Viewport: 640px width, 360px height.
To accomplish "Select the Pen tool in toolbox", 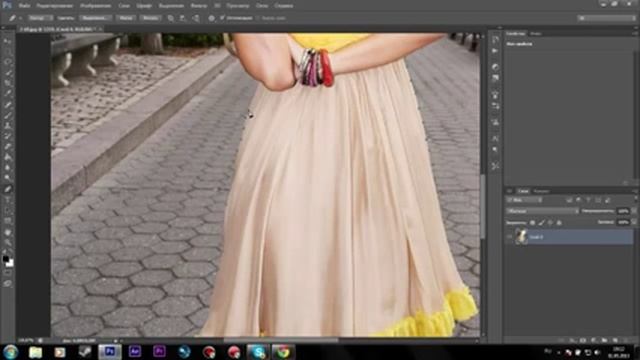I will coord(7,189).
